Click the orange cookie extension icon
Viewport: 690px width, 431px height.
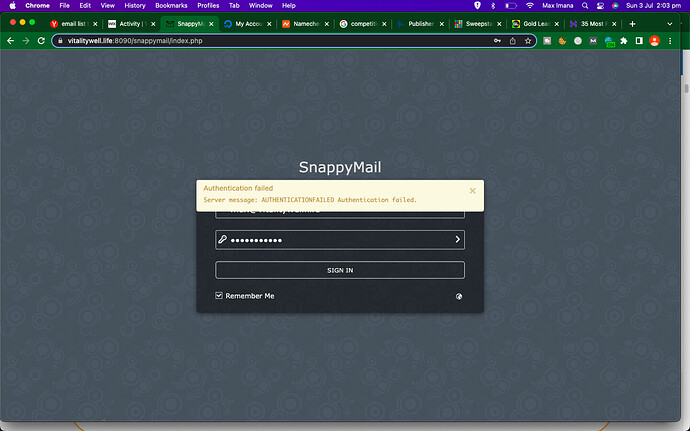point(562,41)
